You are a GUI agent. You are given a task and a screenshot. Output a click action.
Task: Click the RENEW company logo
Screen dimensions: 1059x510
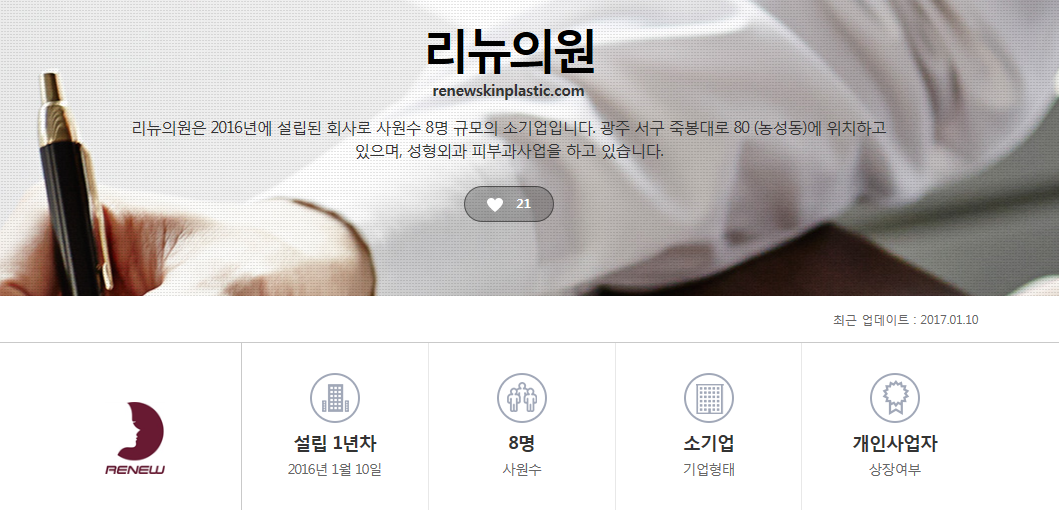coord(135,438)
